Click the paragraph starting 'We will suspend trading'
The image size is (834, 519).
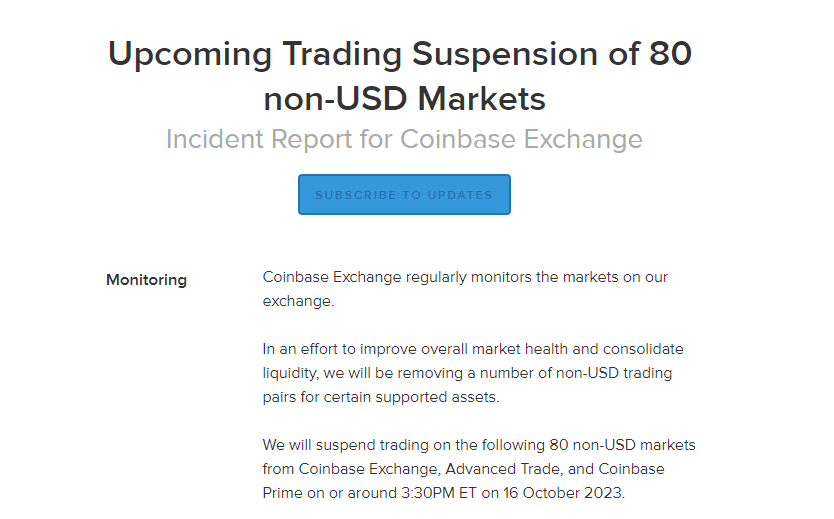[479, 468]
